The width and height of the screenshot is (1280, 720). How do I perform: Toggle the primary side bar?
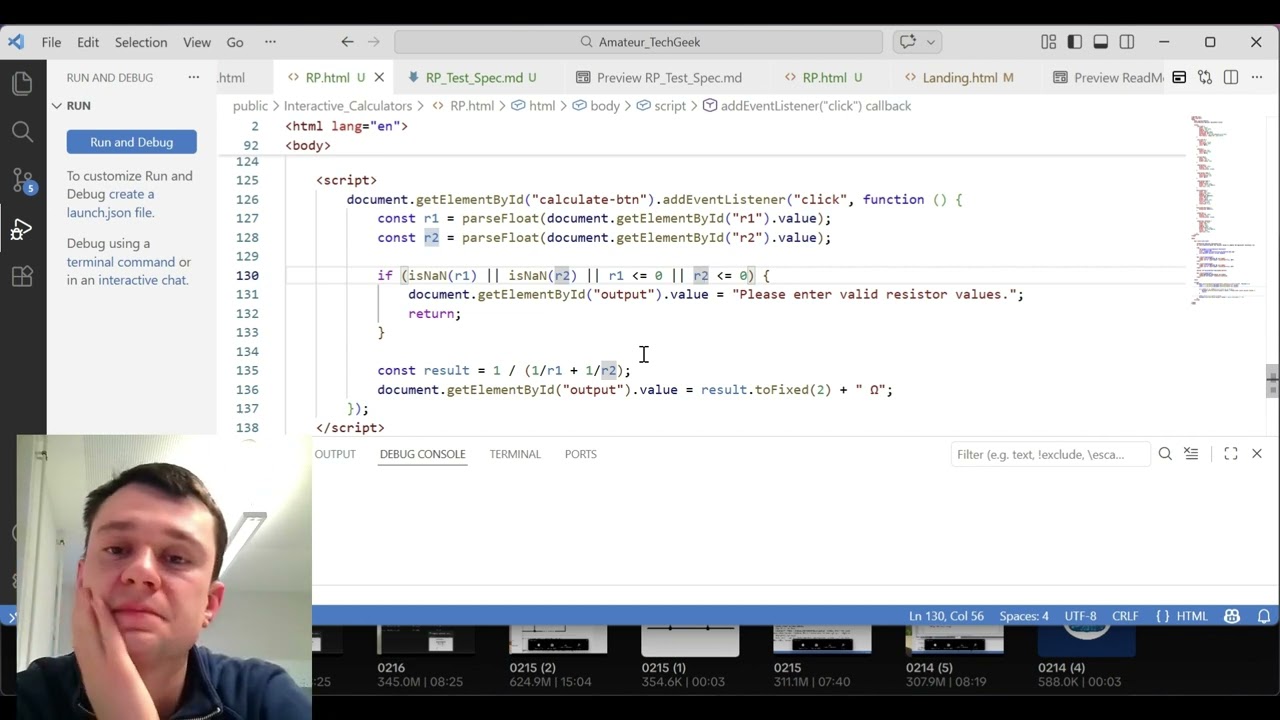1074,42
